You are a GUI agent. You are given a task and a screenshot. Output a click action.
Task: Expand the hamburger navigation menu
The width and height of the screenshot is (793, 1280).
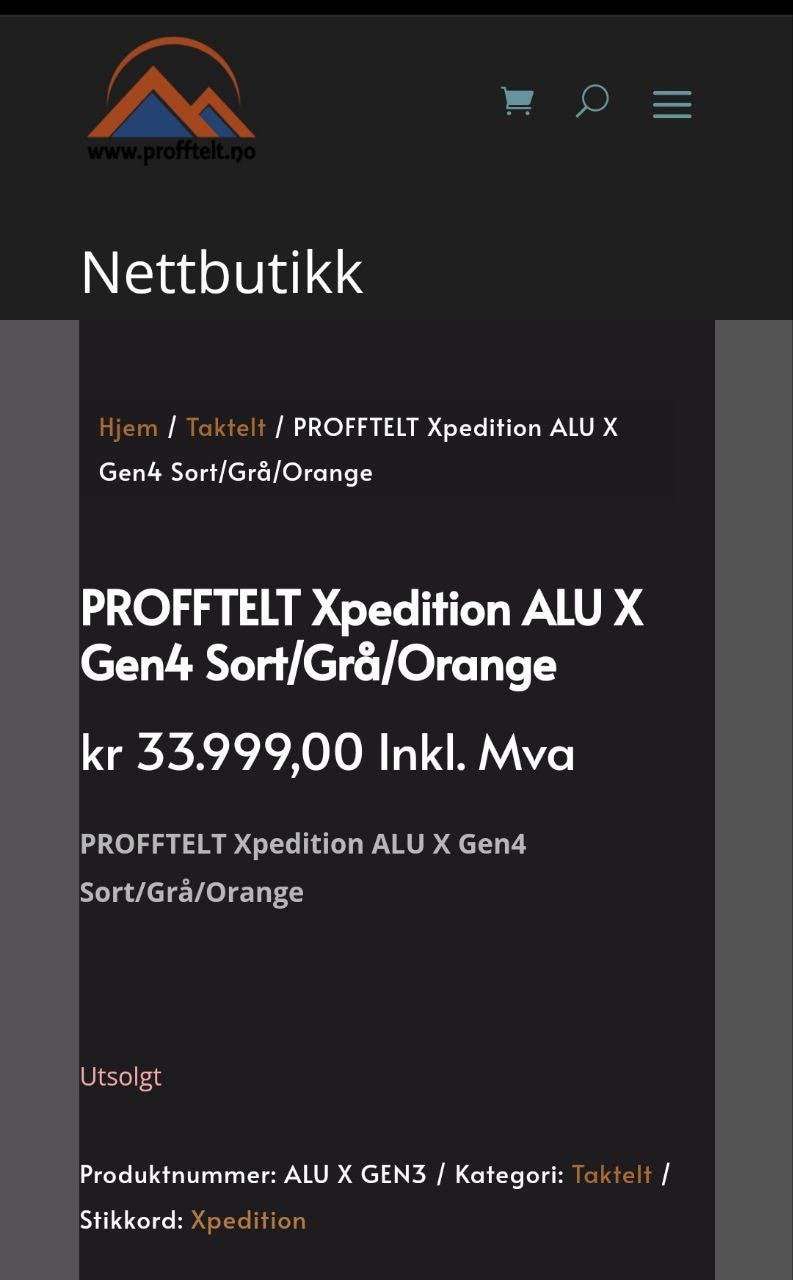coord(672,104)
